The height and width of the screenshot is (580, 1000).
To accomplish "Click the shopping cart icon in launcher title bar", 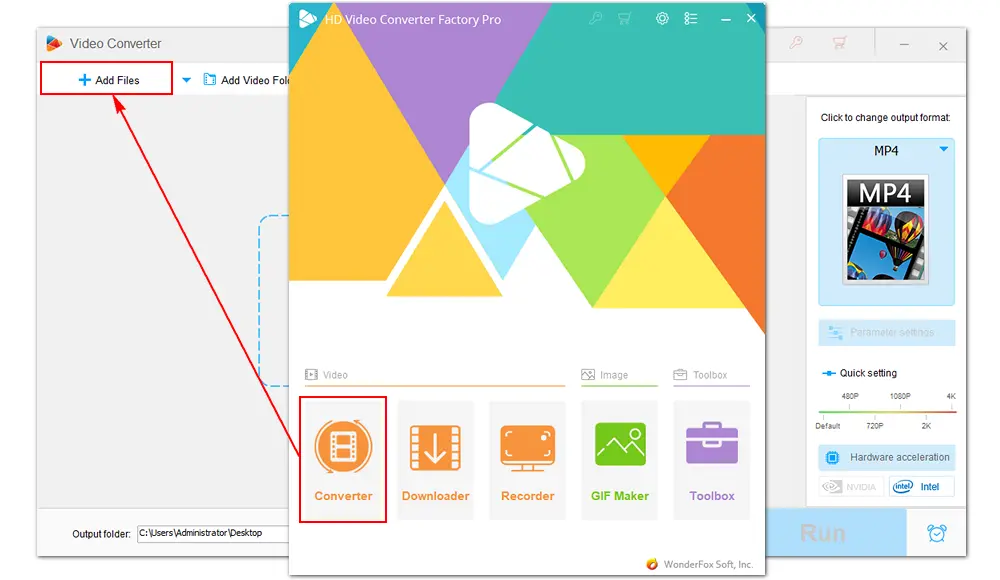I will [x=624, y=19].
